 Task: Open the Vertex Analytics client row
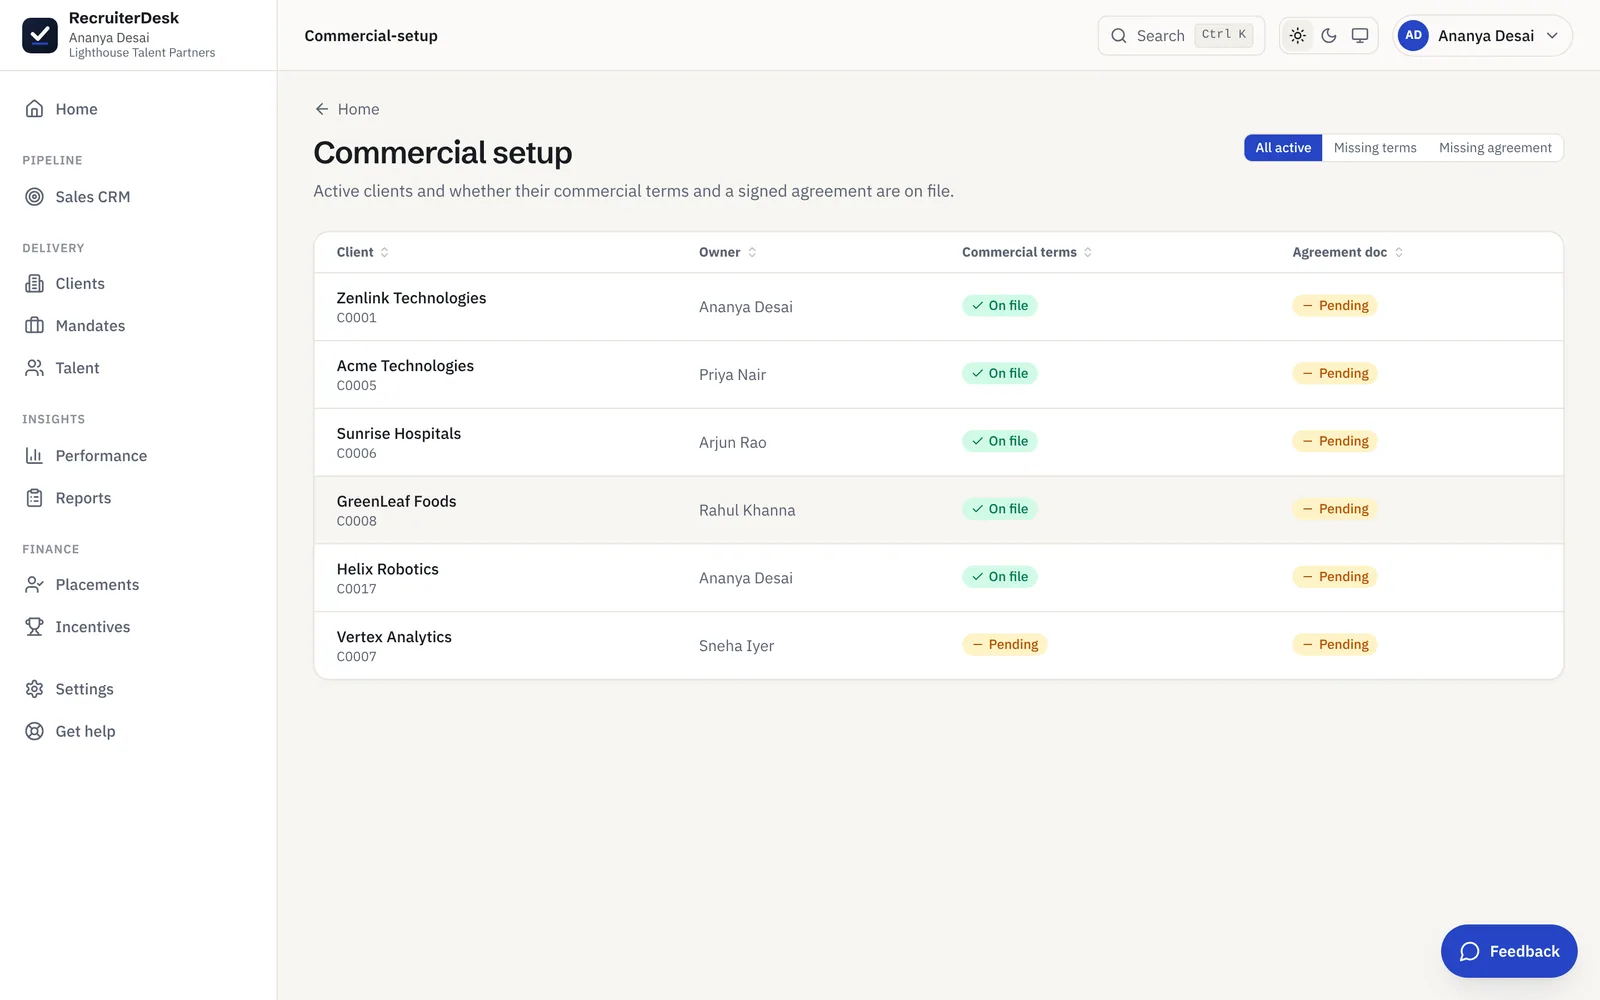[938, 645]
